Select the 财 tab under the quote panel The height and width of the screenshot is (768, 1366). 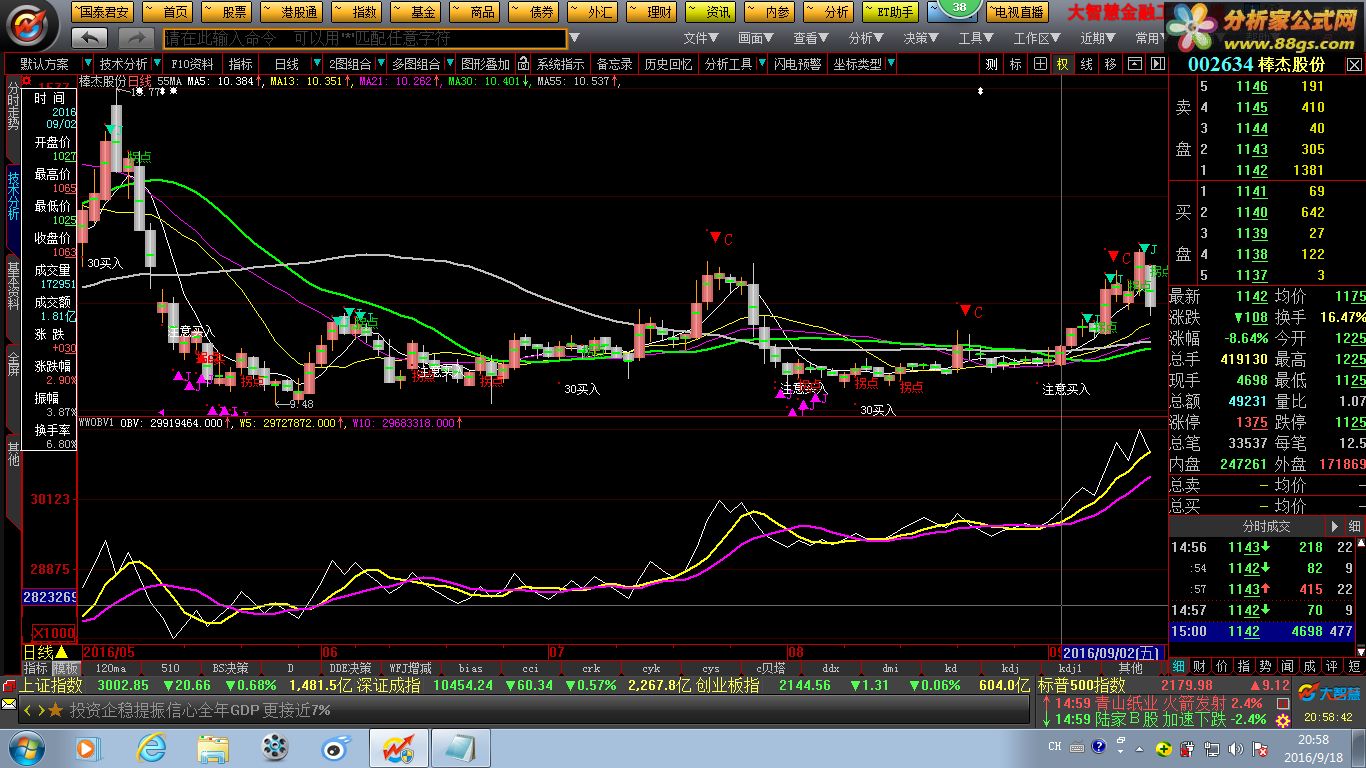coord(1200,666)
